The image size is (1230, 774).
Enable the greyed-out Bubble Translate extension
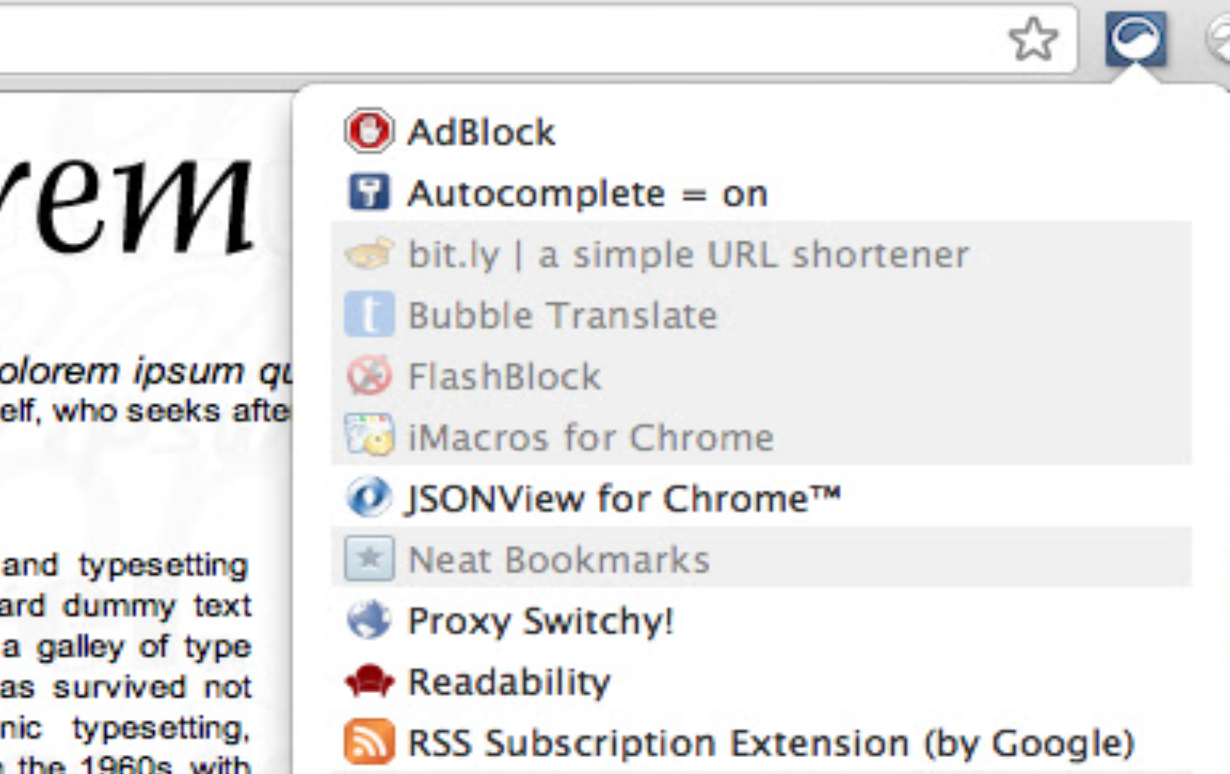click(x=562, y=316)
